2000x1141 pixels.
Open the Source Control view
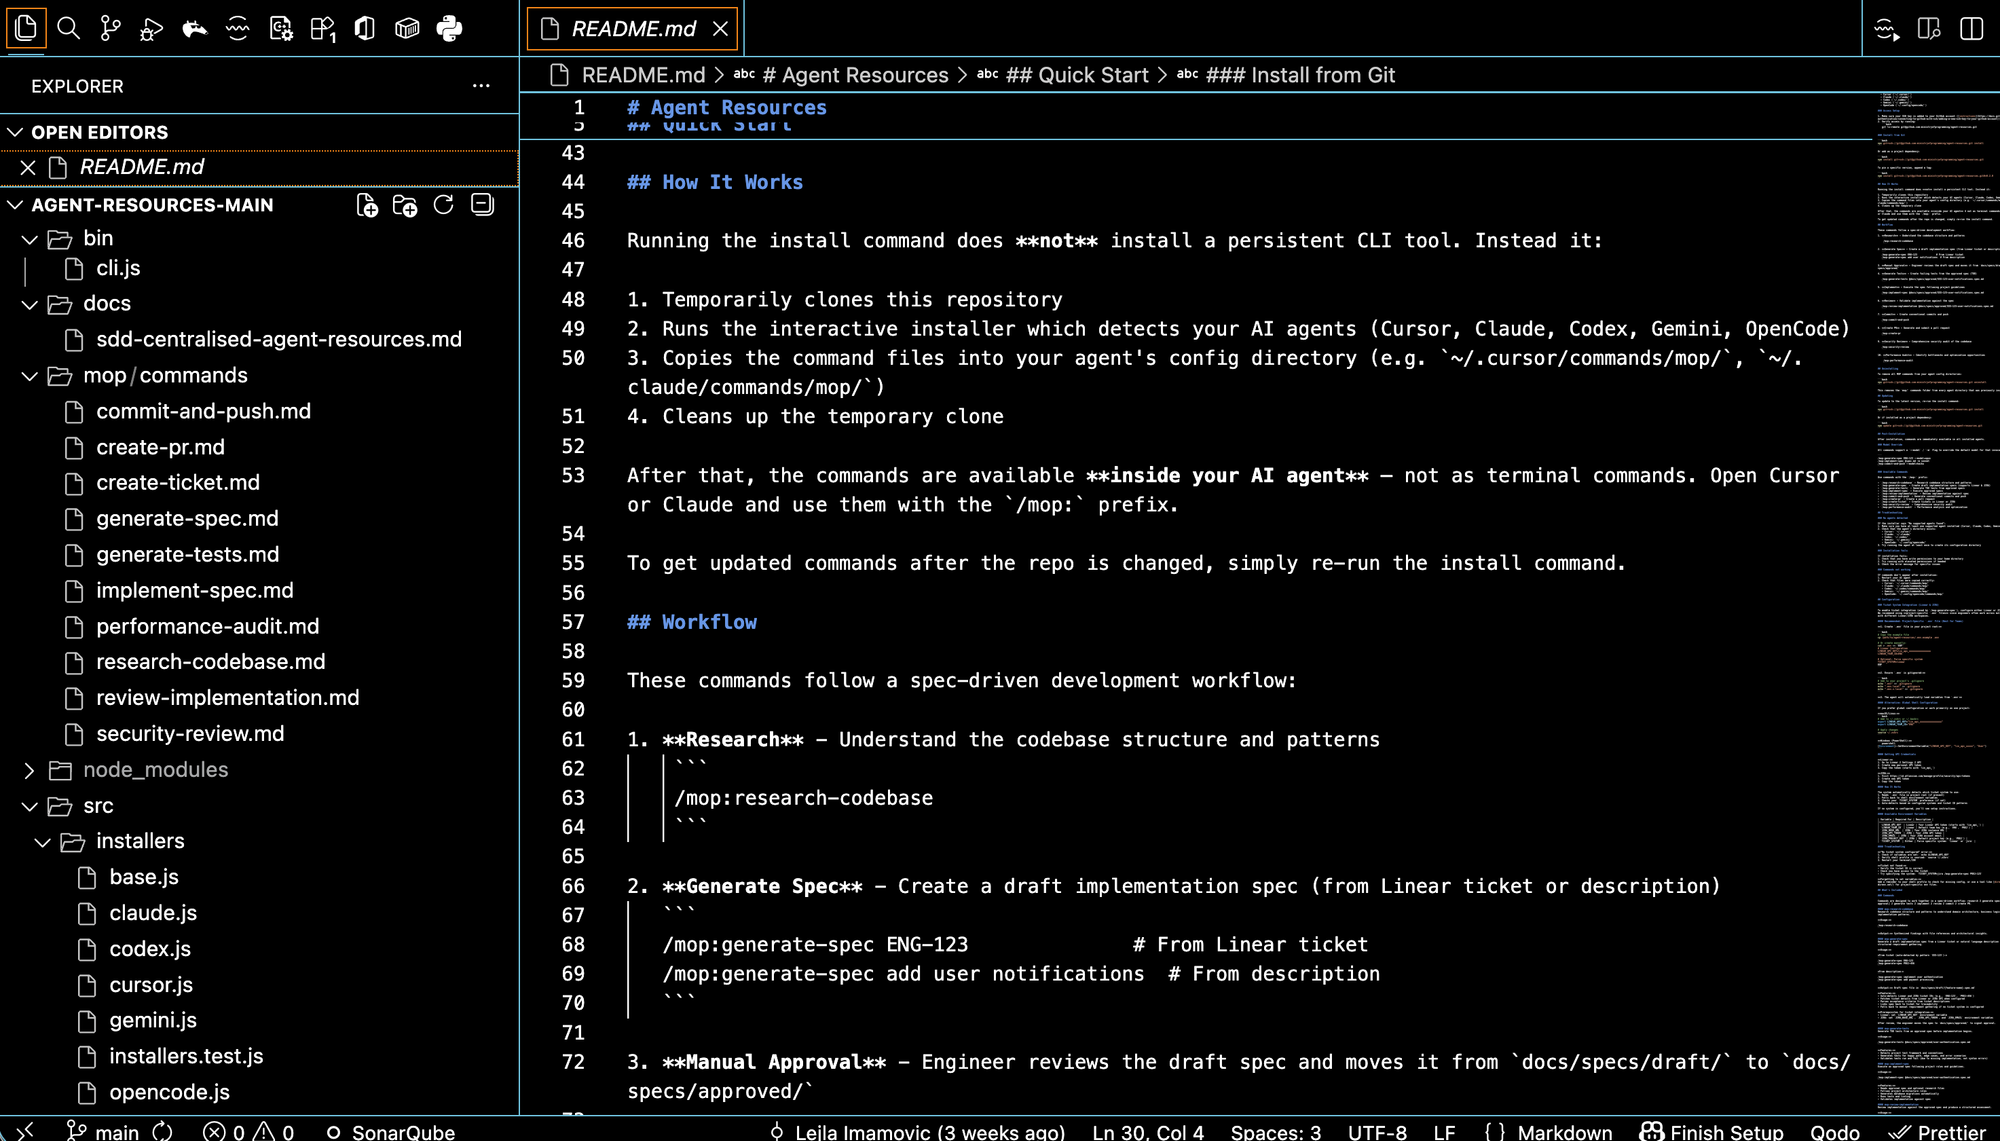pyautogui.click(x=110, y=28)
